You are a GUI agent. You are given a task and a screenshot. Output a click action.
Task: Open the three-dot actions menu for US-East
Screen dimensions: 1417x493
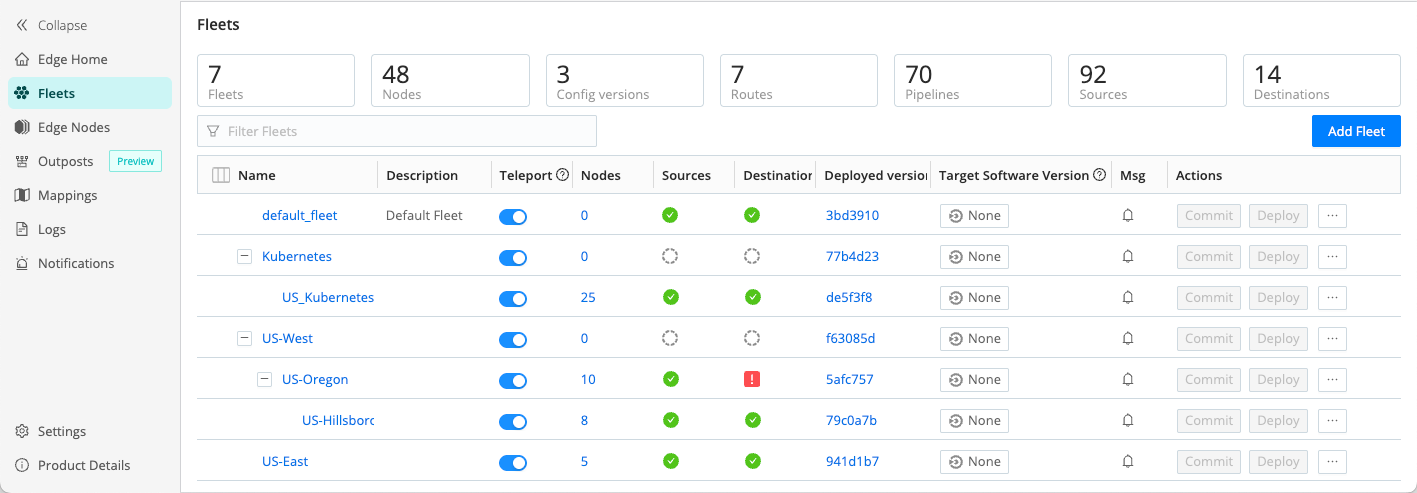tap(1332, 462)
